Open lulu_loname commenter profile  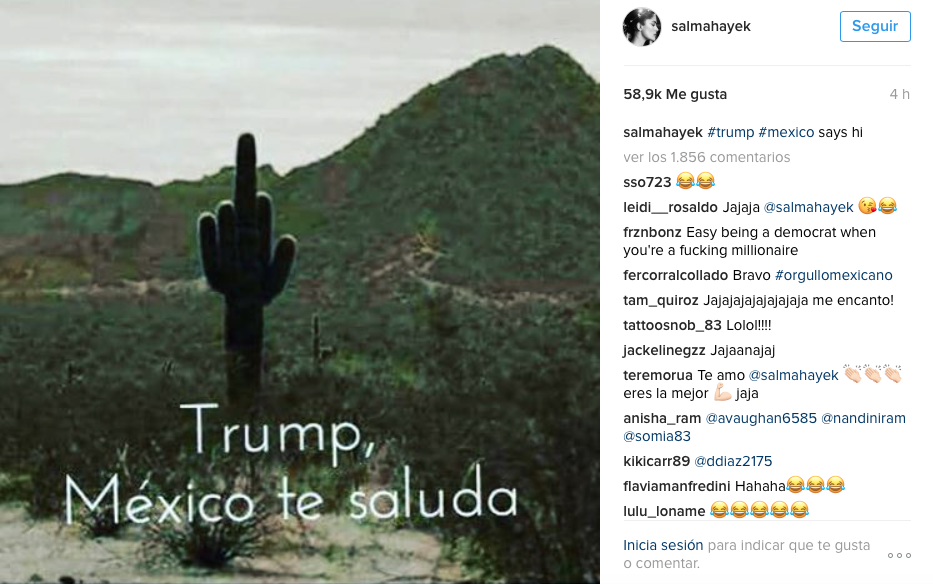[664, 511]
